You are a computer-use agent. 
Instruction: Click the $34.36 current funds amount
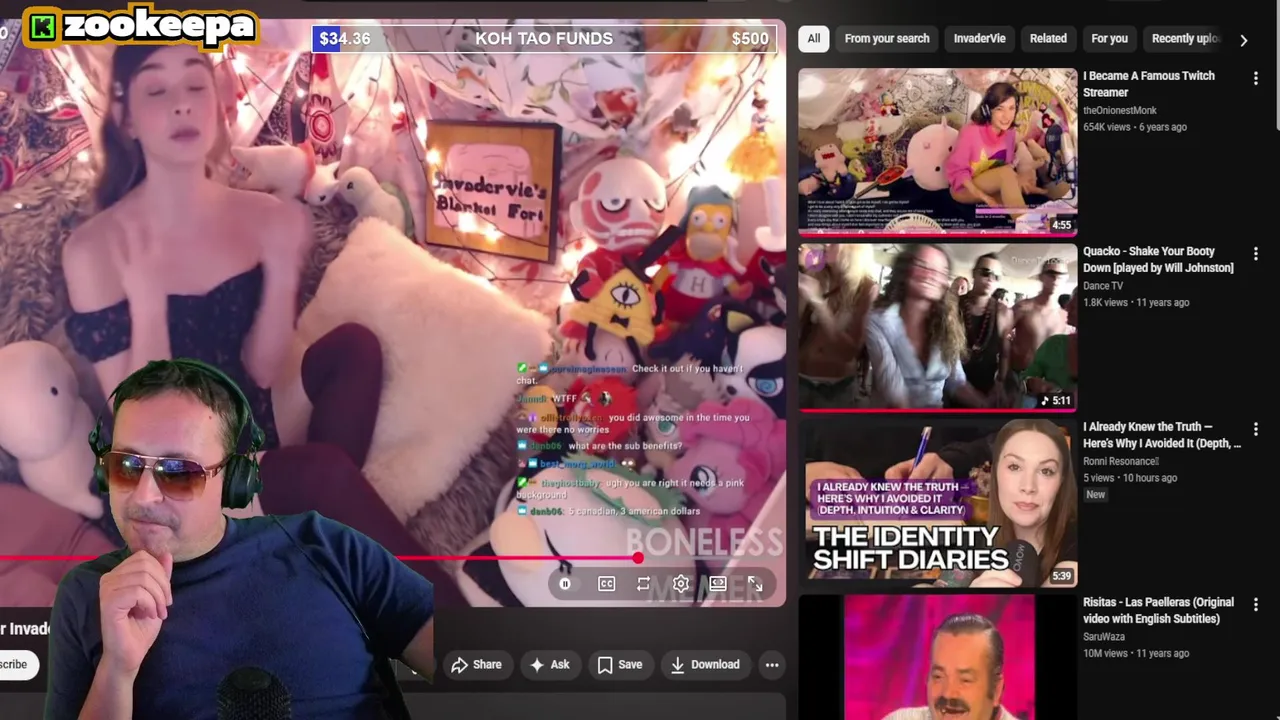(x=345, y=39)
